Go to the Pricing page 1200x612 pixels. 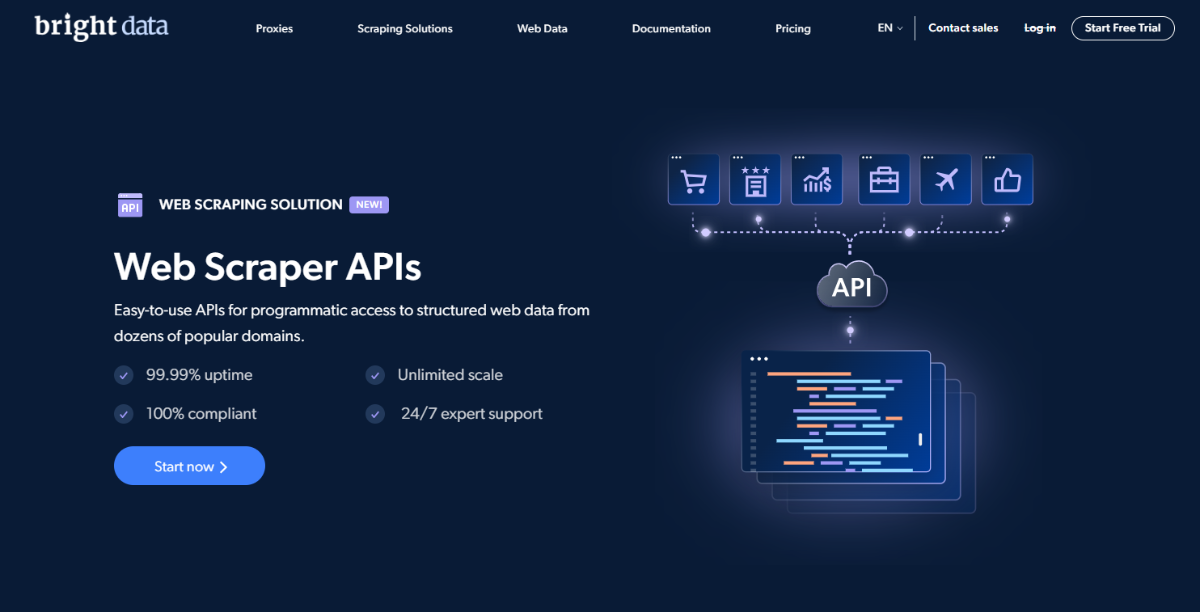tap(793, 29)
